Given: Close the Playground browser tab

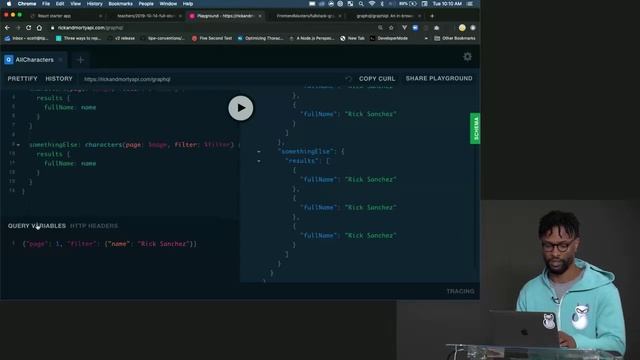Looking at the screenshot, I should click(260, 16).
